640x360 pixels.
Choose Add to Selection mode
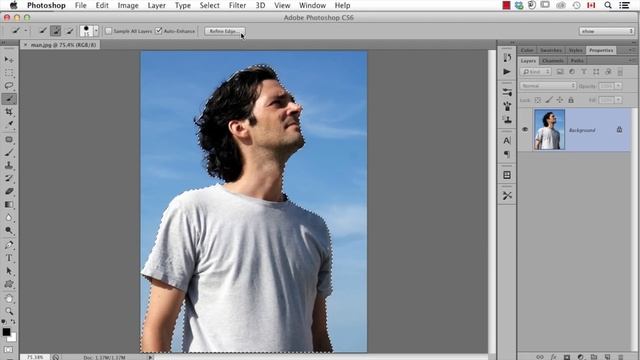pos(56,31)
